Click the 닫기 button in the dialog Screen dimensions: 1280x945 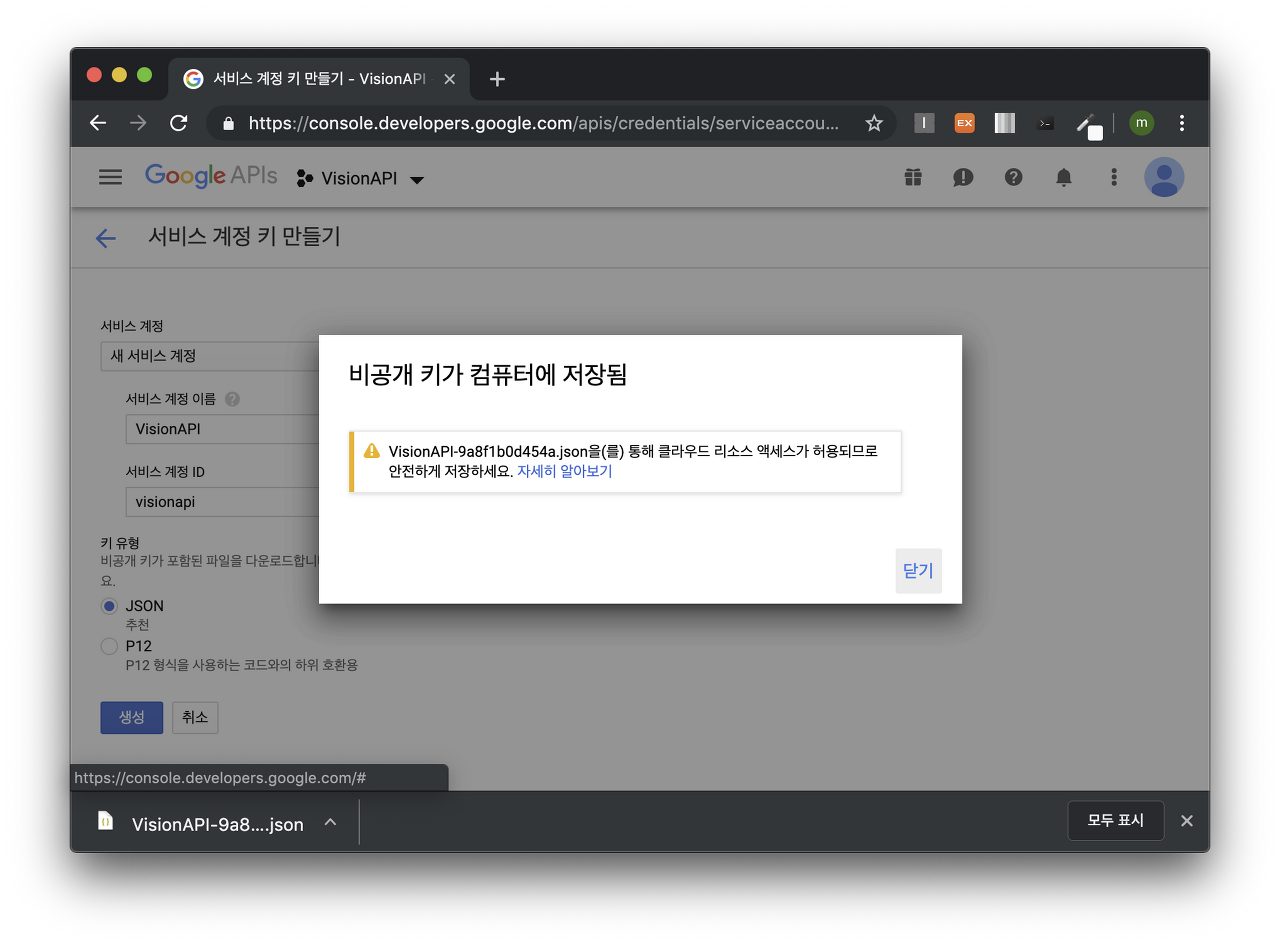click(x=918, y=571)
